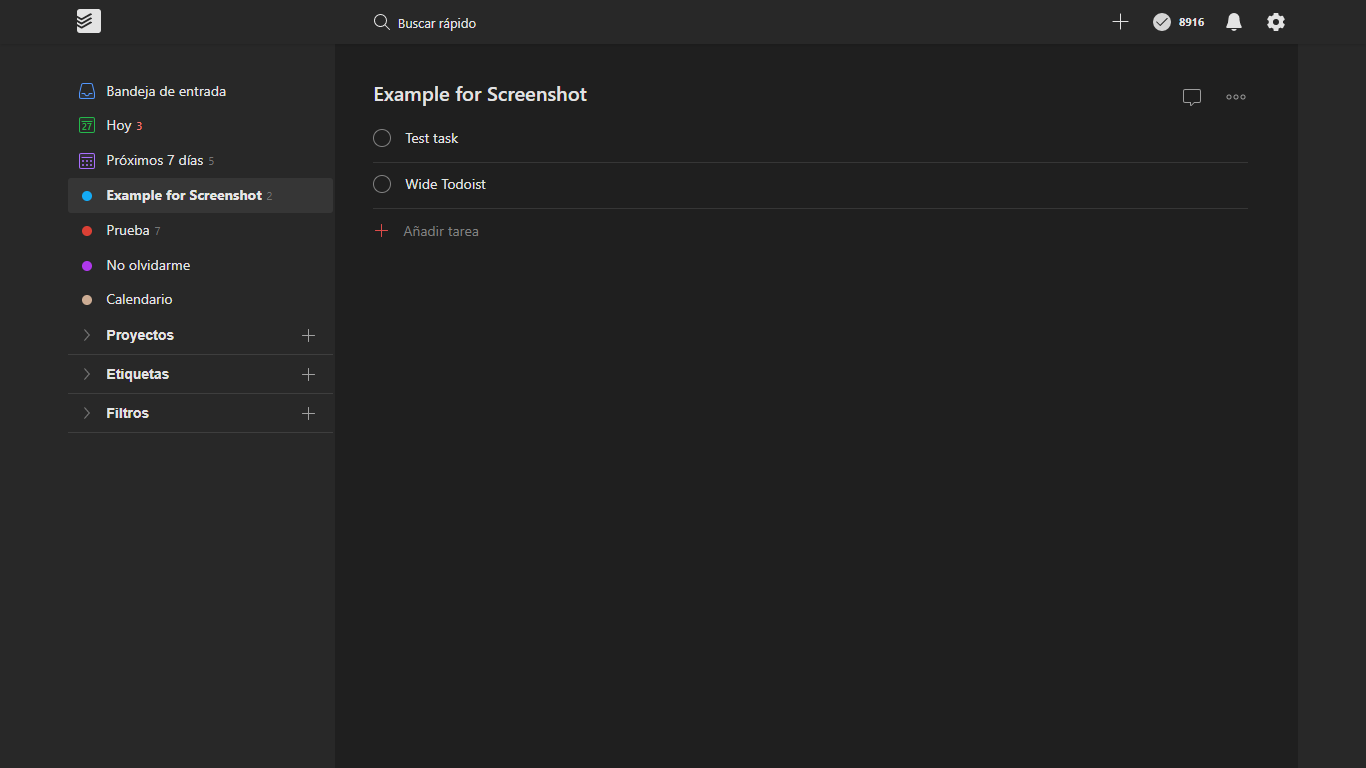The height and width of the screenshot is (768, 1366).
Task: Open the notifications bell
Action: coord(1233,21)
